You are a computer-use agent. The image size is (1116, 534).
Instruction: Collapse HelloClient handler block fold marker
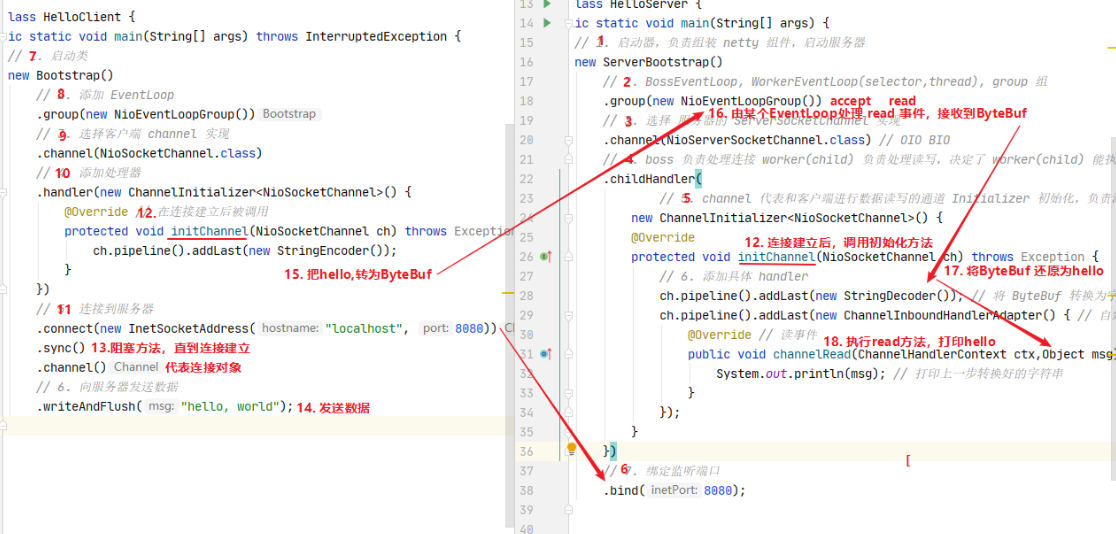click(3, 192)
